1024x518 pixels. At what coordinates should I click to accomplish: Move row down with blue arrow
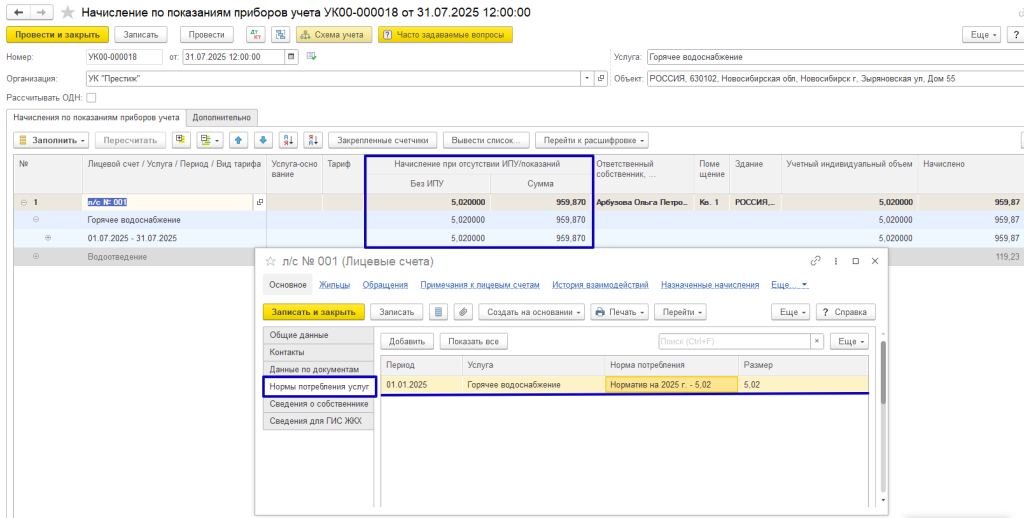262,140
